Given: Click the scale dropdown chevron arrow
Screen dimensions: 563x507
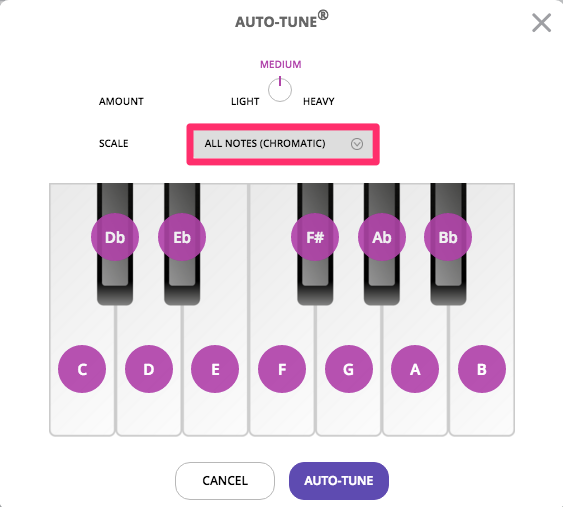Looking at the screenshot, I should pyautogui.click(x=357, y=144).
